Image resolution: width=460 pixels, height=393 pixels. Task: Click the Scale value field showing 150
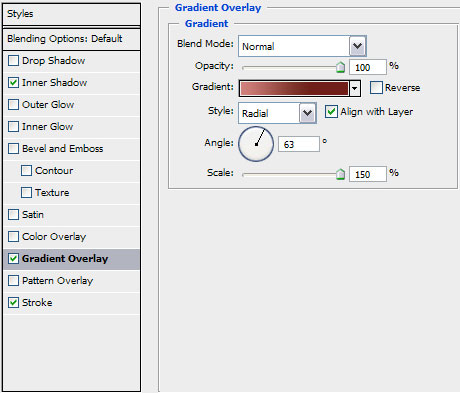click(368, 174)
